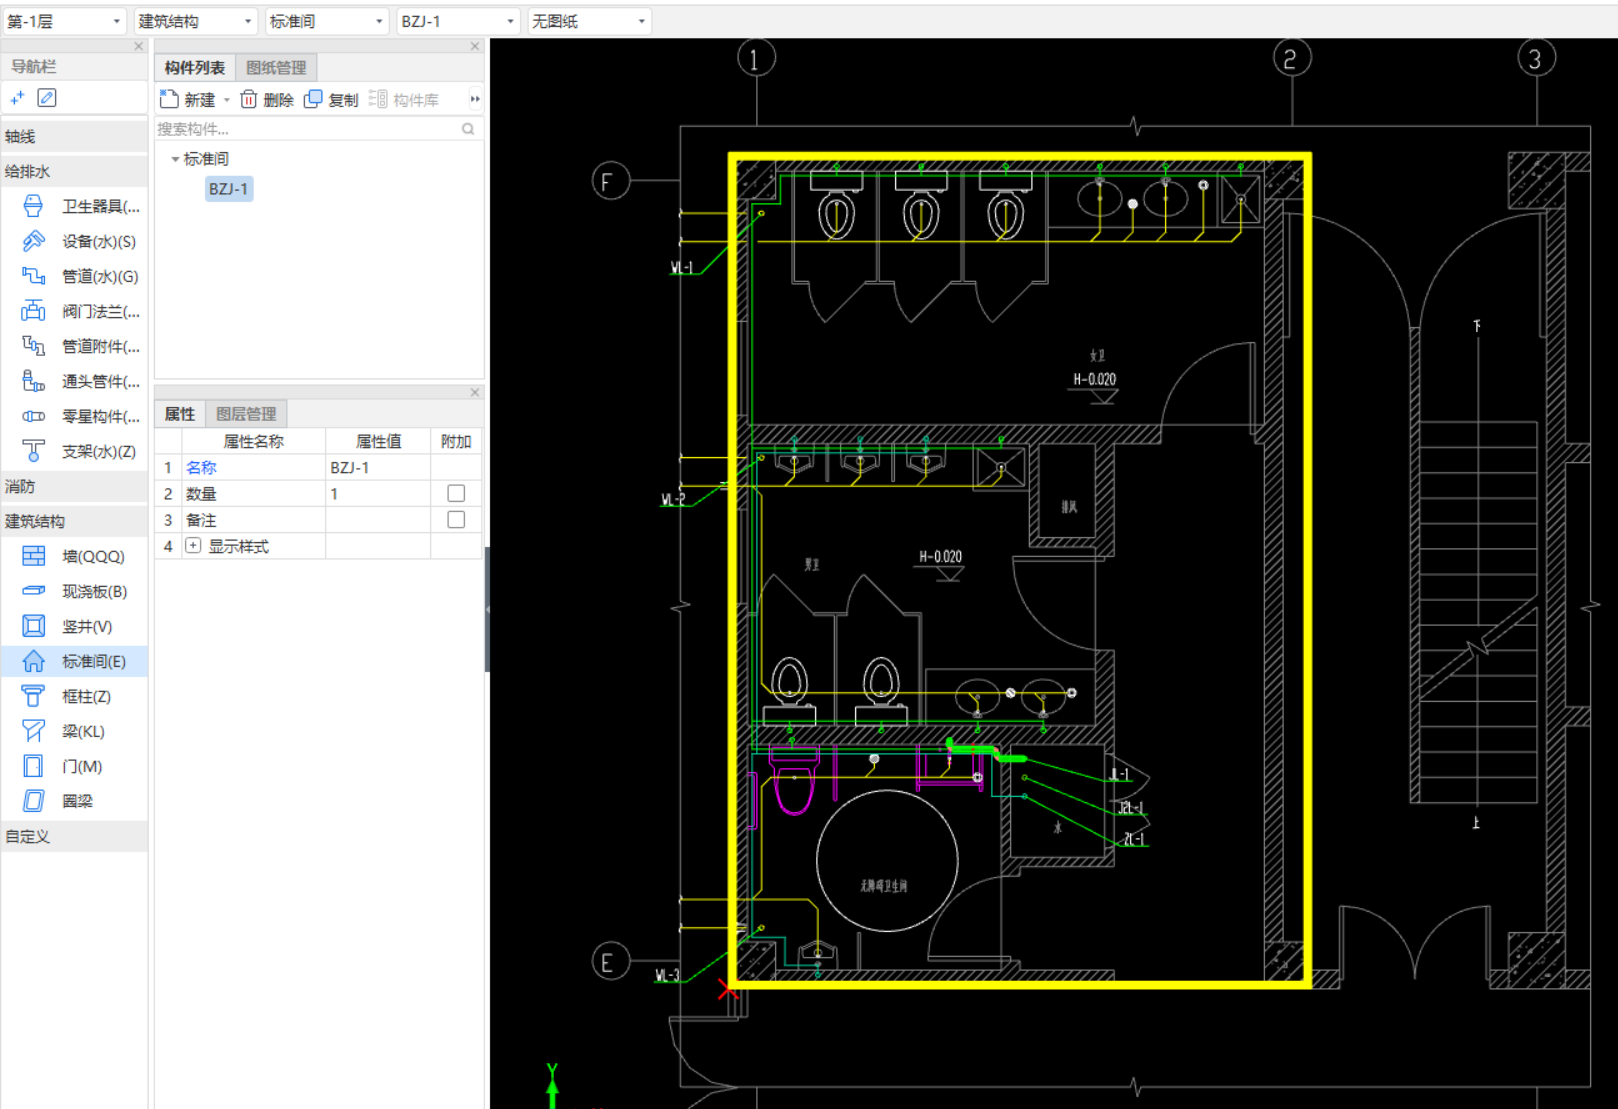The width and height of the screenshot is (1618, 1109).
Task: Collapse the 建筑结构 navigation section
Action: pos(75,521)
